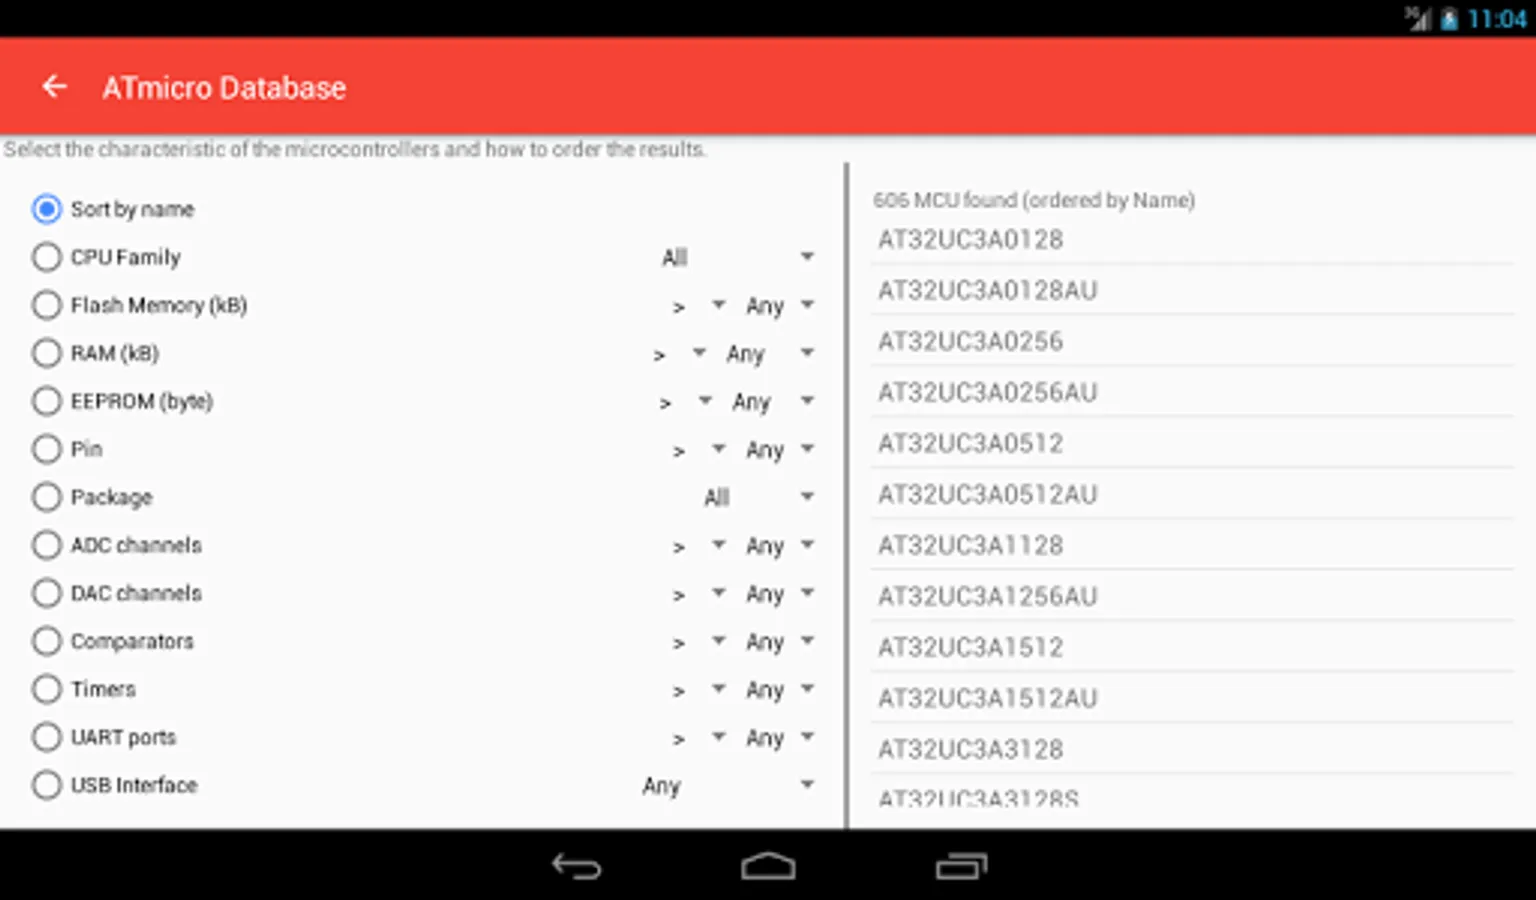
Task: Select AT32UC3A1256AU from the MCU list
Action: (x=1192, y=596)
